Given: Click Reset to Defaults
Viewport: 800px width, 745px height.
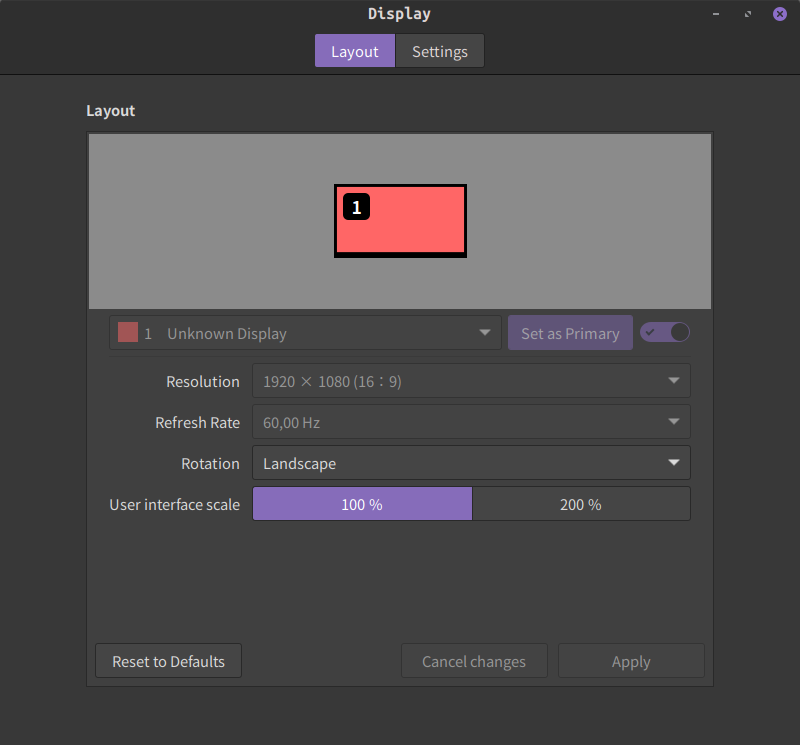Looking at the screenshot, I should coord(168,661).
